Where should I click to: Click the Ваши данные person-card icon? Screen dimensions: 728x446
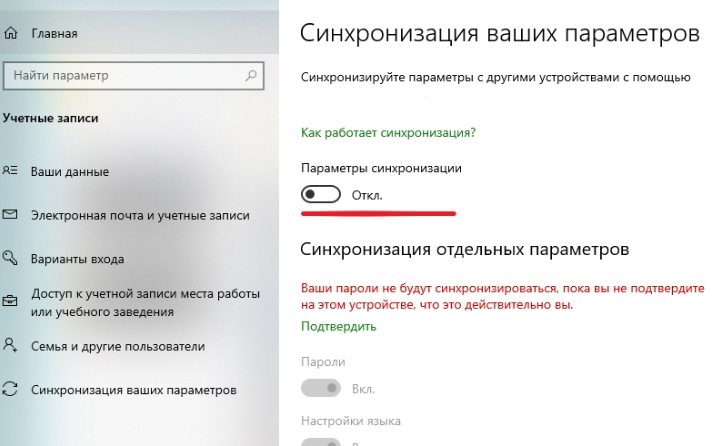pos(11,171)
